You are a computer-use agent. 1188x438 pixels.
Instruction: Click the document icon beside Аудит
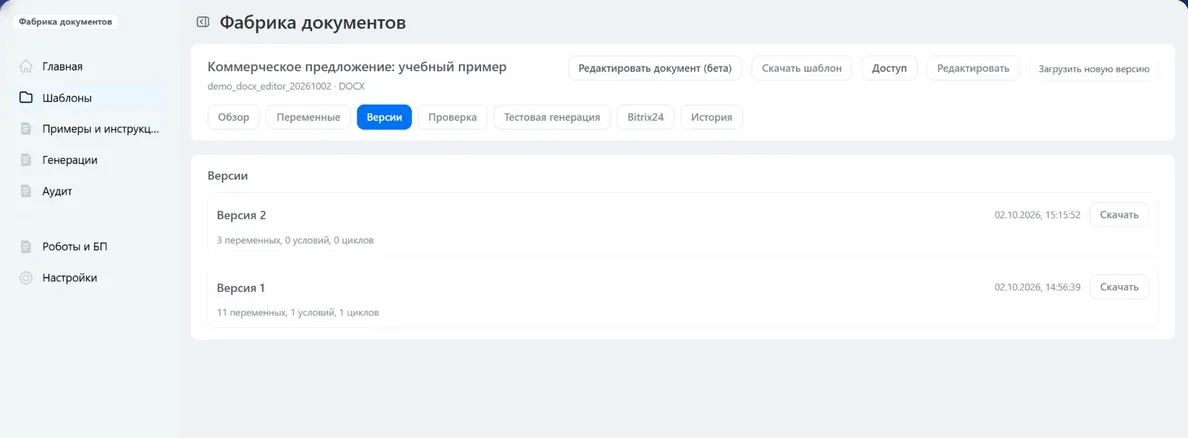click(x=26, y=191)
